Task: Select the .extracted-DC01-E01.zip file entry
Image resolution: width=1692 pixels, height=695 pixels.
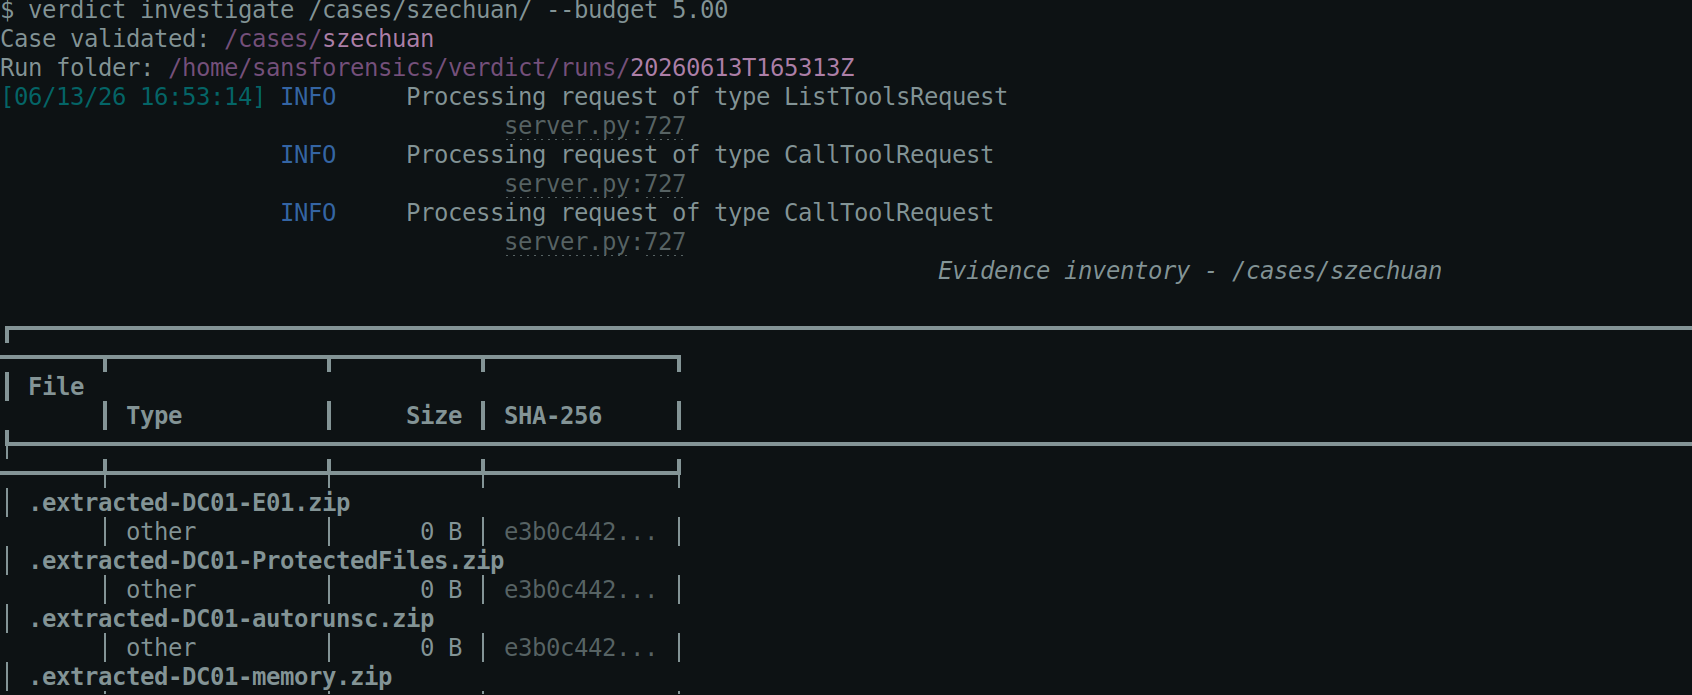Action: [x=189, y=503]
